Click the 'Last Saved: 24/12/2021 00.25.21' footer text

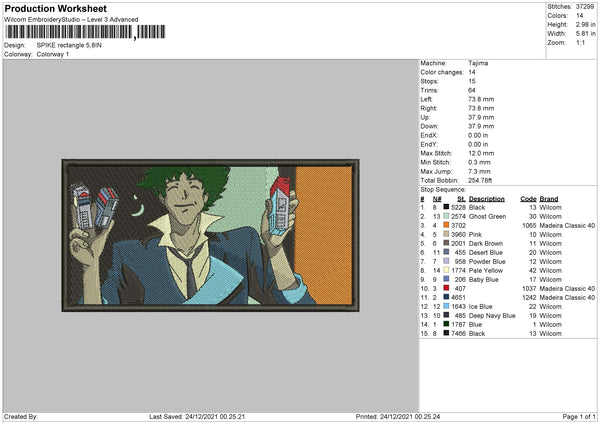tap(197, 416)
